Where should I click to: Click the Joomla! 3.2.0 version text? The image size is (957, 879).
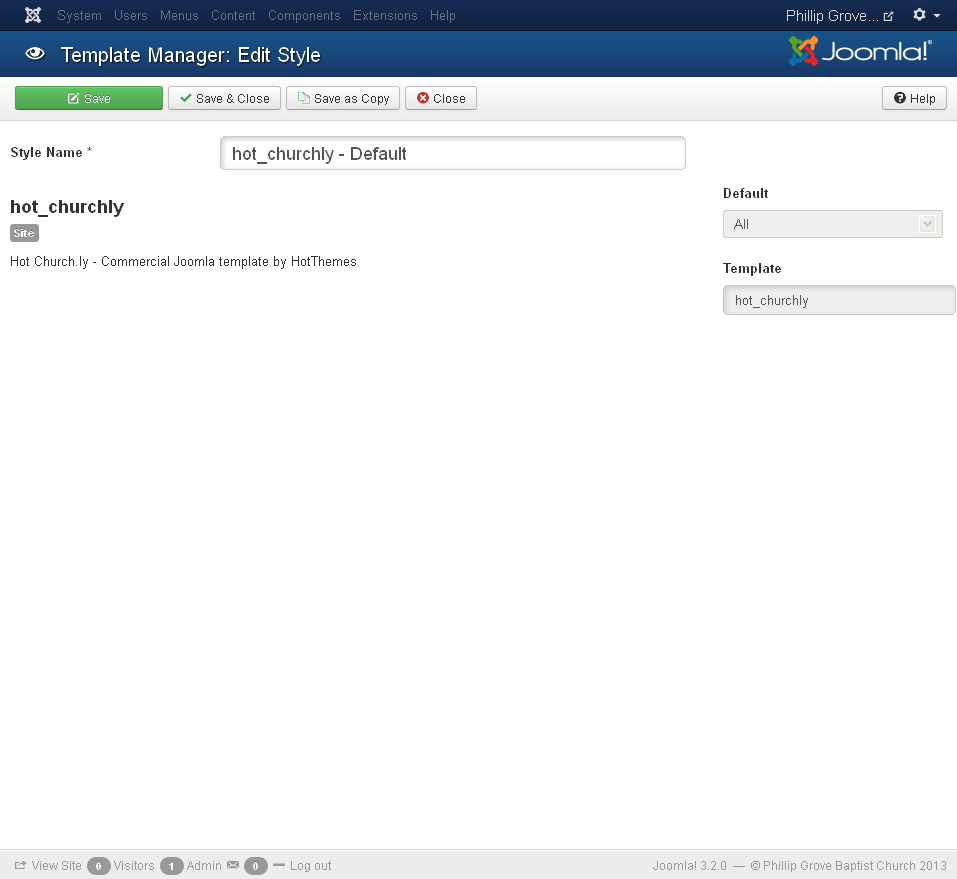(x=690, y=866)
